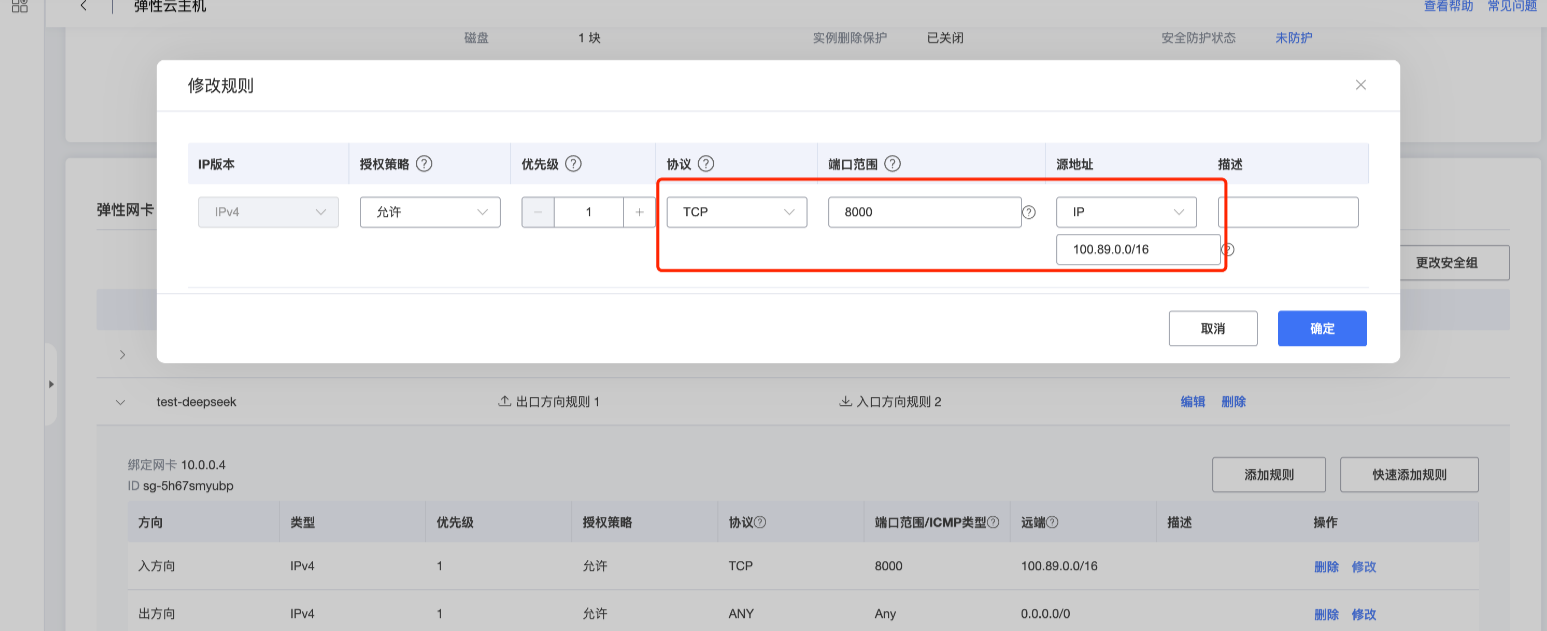The image size is (1547, 631).
Task: Click the 未防护 security status link
Action: (x=1293, y=38)
